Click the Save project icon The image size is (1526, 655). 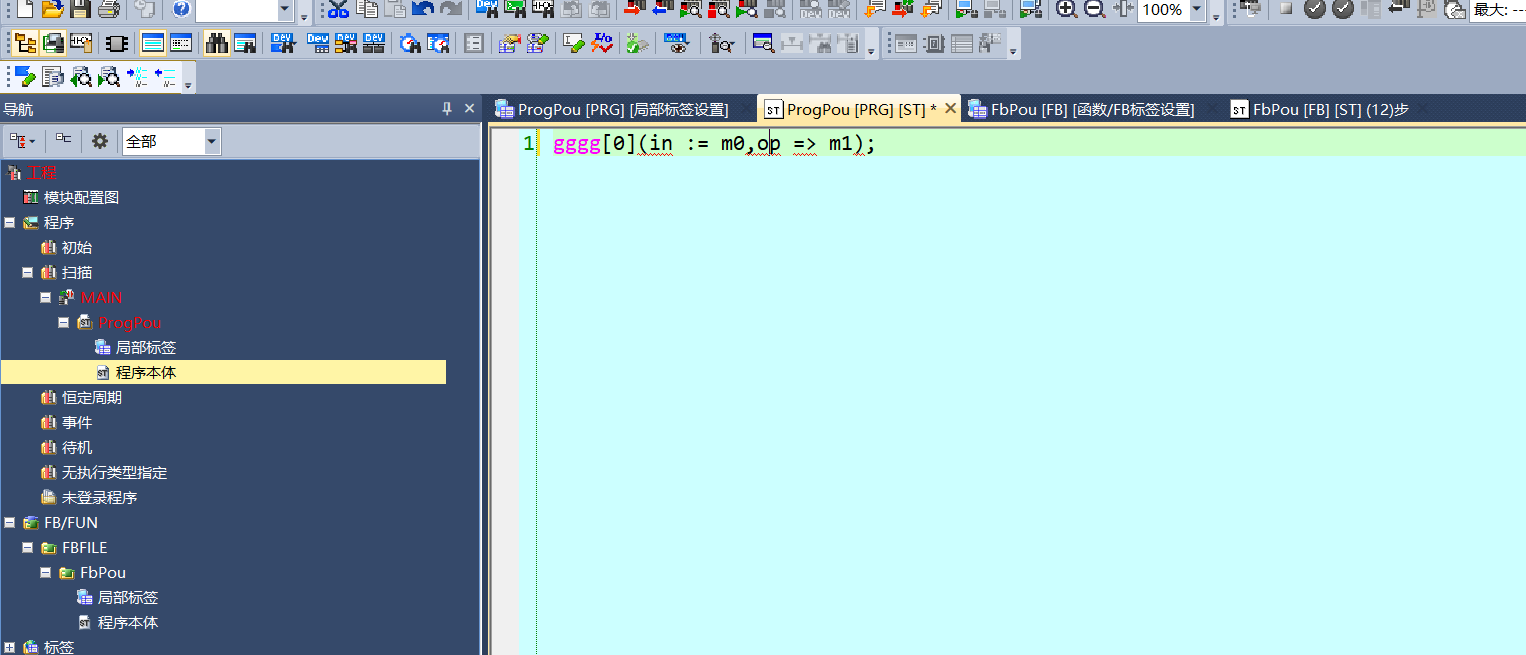click(80, 10)
